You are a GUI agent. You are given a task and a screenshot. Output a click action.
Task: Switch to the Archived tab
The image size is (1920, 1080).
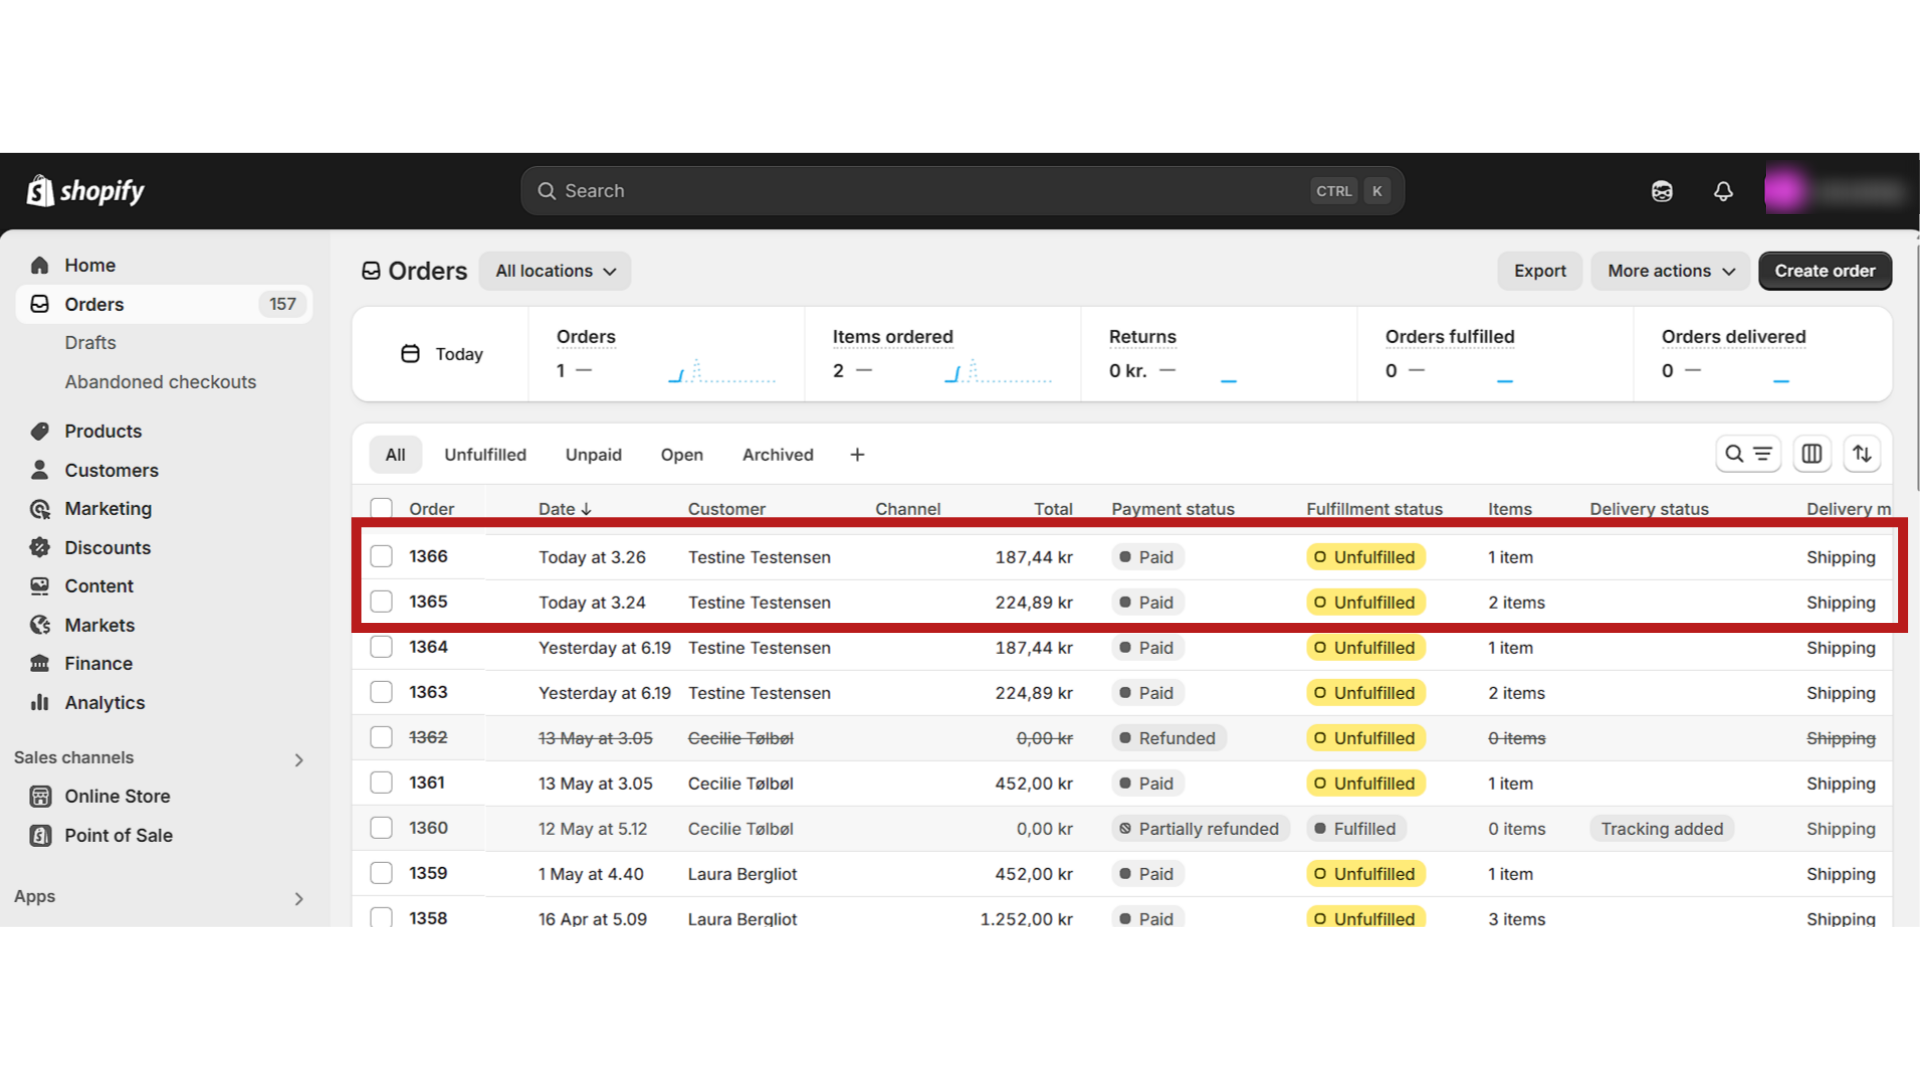777,455
